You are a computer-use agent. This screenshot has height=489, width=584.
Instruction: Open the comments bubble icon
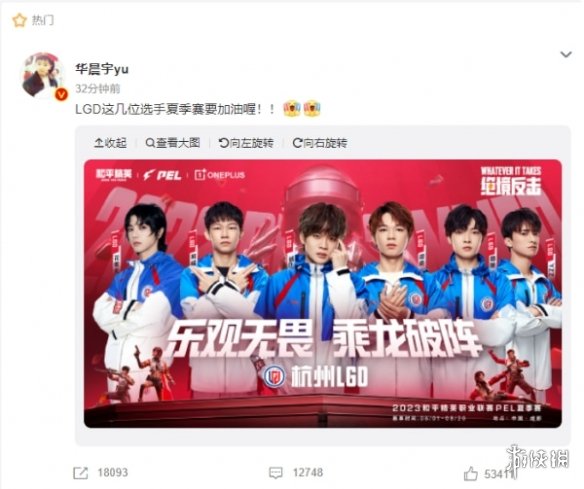[x=276, y=473]
